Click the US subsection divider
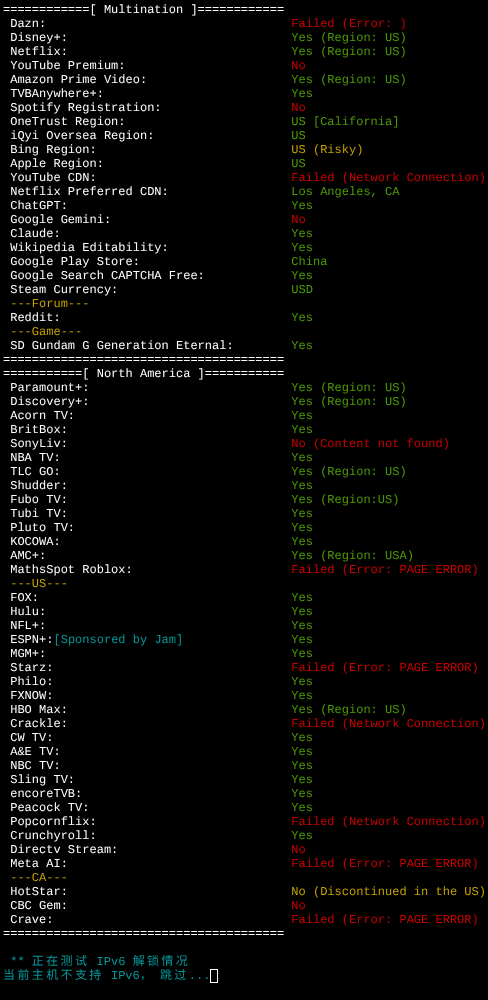 tap(39, 584)
